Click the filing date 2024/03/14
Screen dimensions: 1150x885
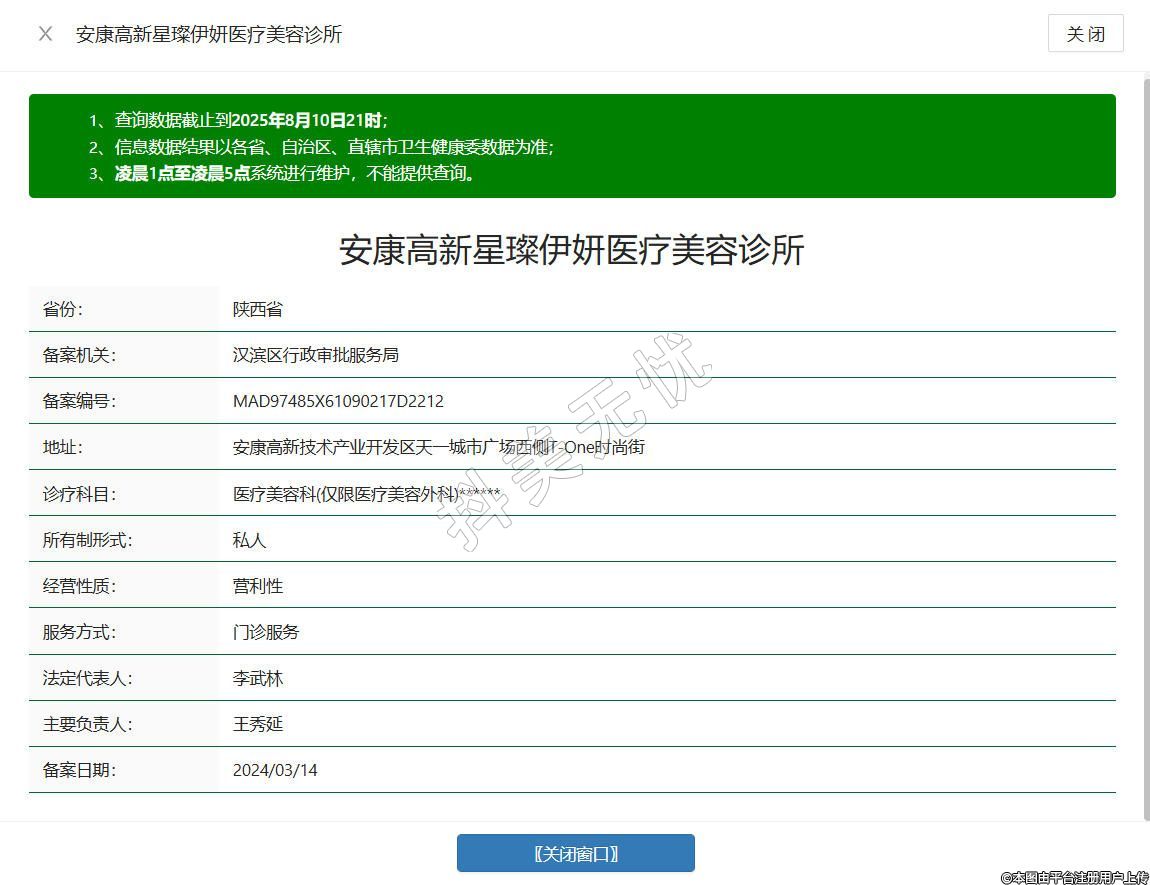click(x=275, y=770)
